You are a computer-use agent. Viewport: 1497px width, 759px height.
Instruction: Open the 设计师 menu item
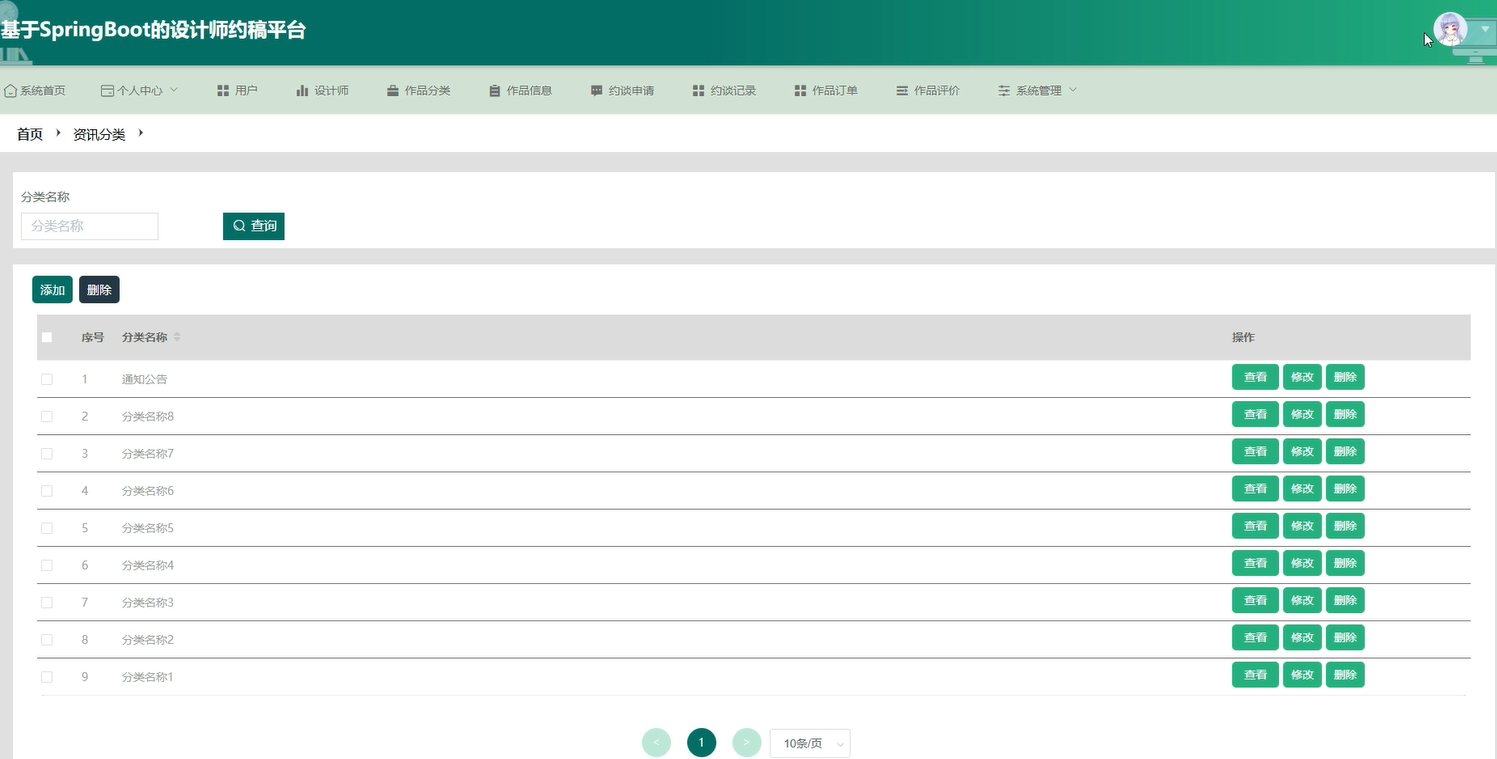coord(322,91)
